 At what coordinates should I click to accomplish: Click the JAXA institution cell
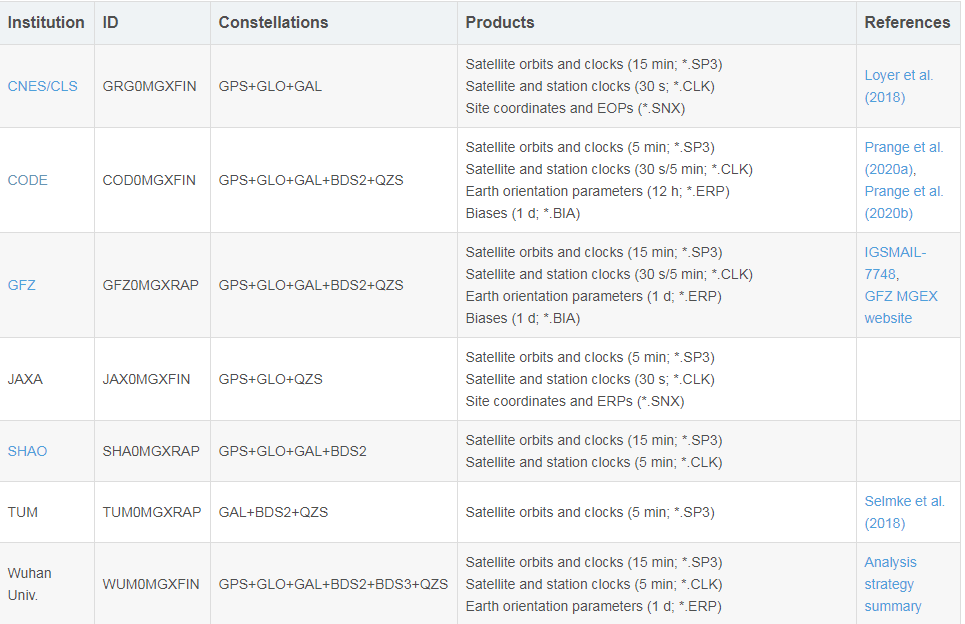(25, 379)
